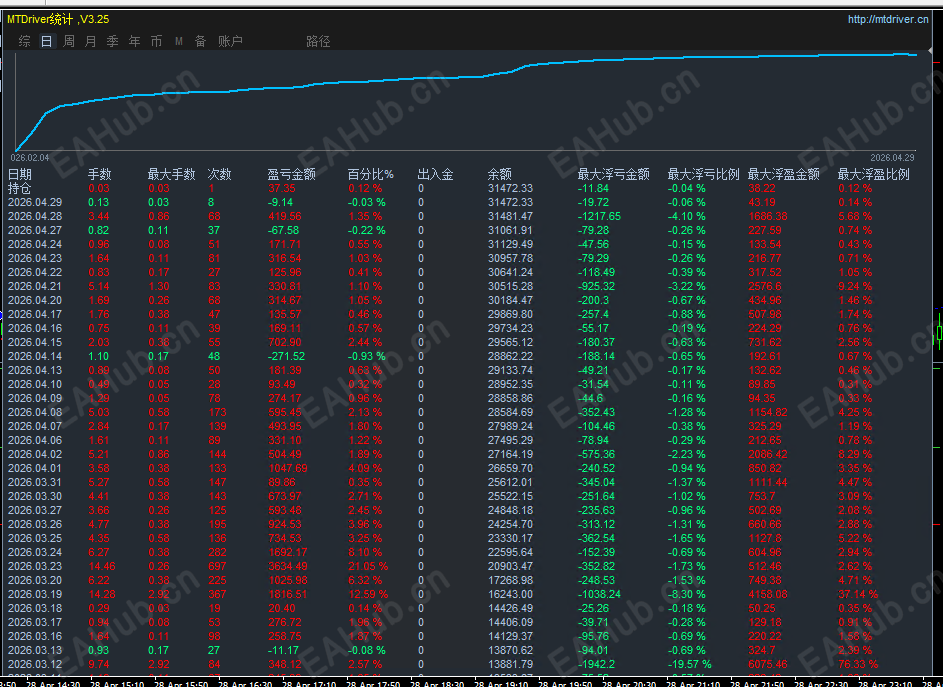Click floating profit 2576.6
943x687 pixels.
(x=765, y=286)
